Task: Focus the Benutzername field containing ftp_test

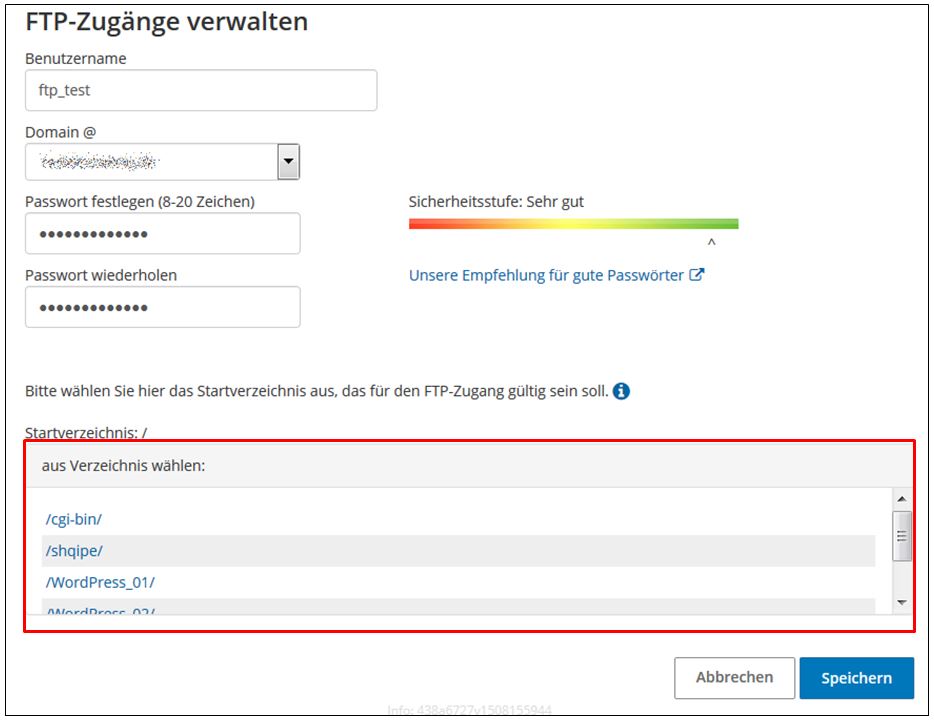Action: 200,90
